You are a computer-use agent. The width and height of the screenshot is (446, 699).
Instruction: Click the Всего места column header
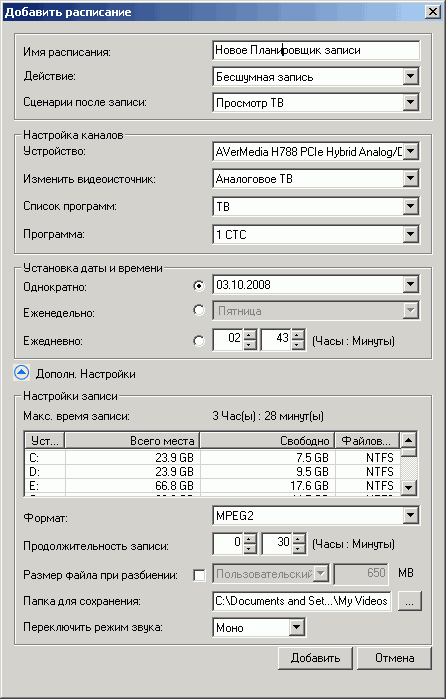coord(132,441)
